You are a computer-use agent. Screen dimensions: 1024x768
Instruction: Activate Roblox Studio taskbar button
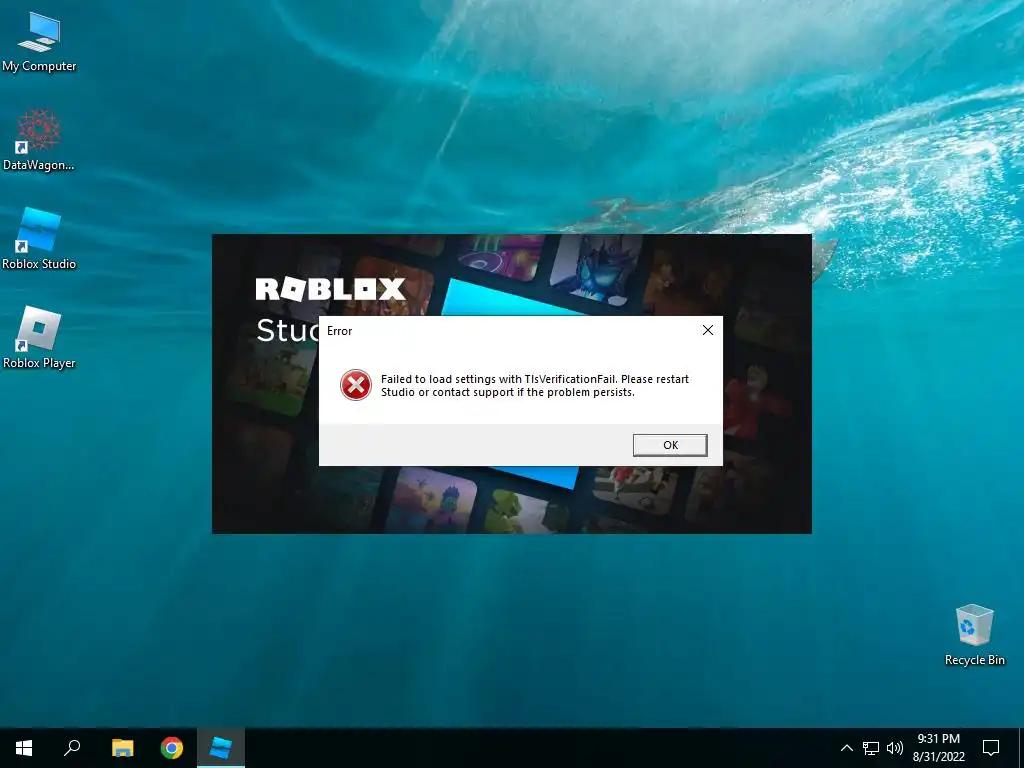point(221,748)
